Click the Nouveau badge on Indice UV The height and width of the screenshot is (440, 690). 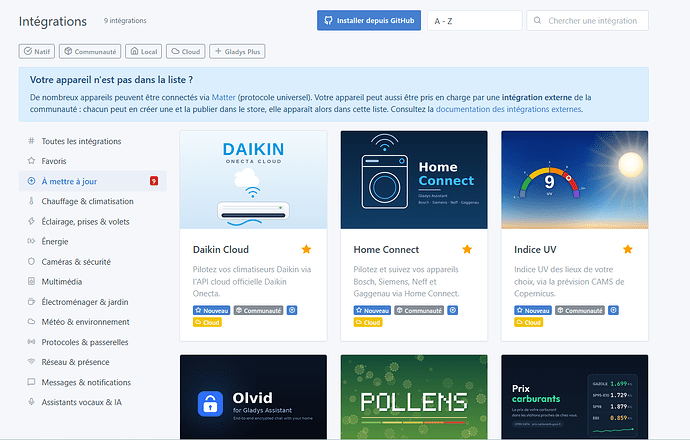click(x=533, y=310)
